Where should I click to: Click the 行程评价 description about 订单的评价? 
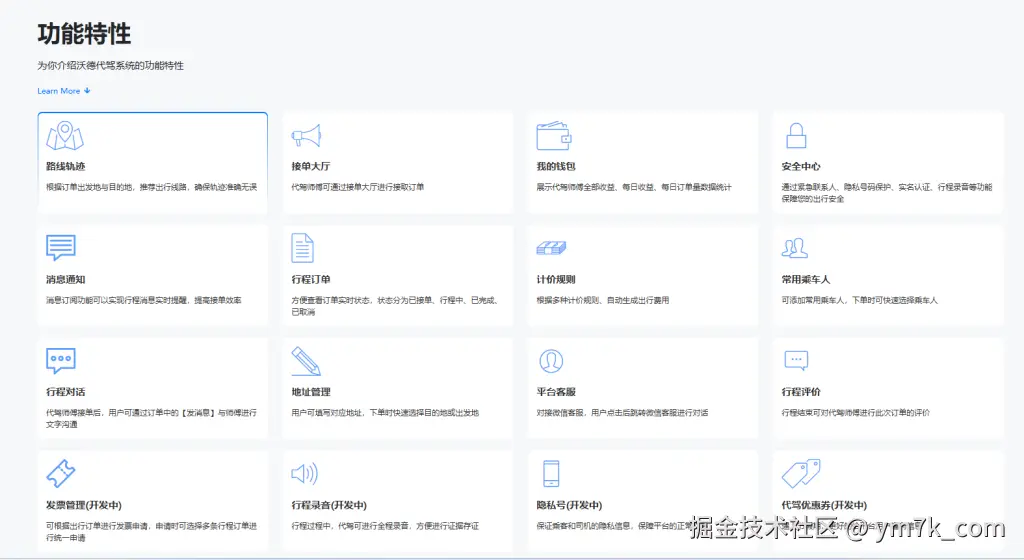coord(856,412)
